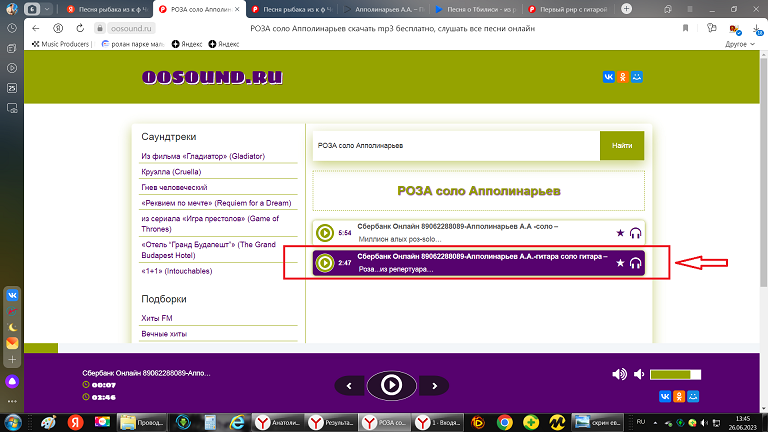Click the RU language indicator in tray
Viewport: 768px width, 432px height.
tap(641, 422)
